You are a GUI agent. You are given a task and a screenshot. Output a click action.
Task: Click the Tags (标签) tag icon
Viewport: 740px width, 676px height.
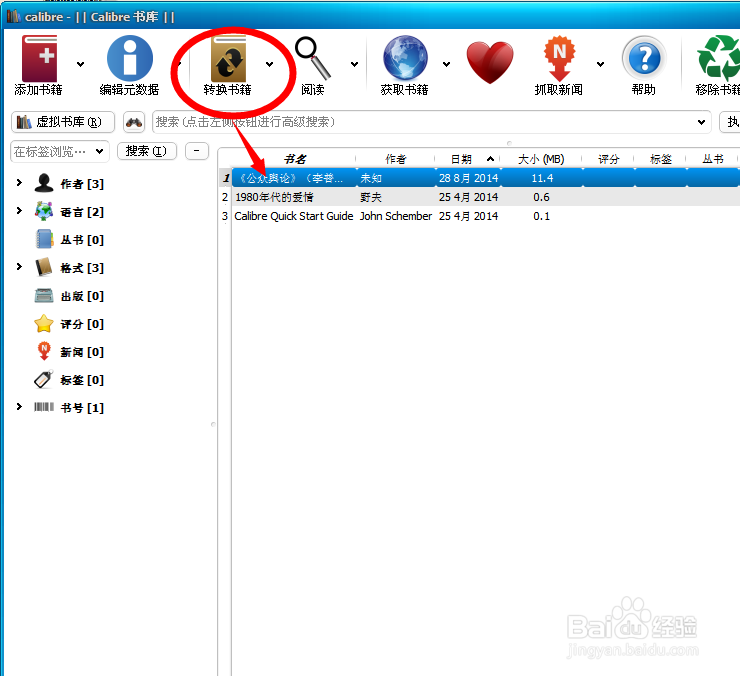(x=44, y=379)
